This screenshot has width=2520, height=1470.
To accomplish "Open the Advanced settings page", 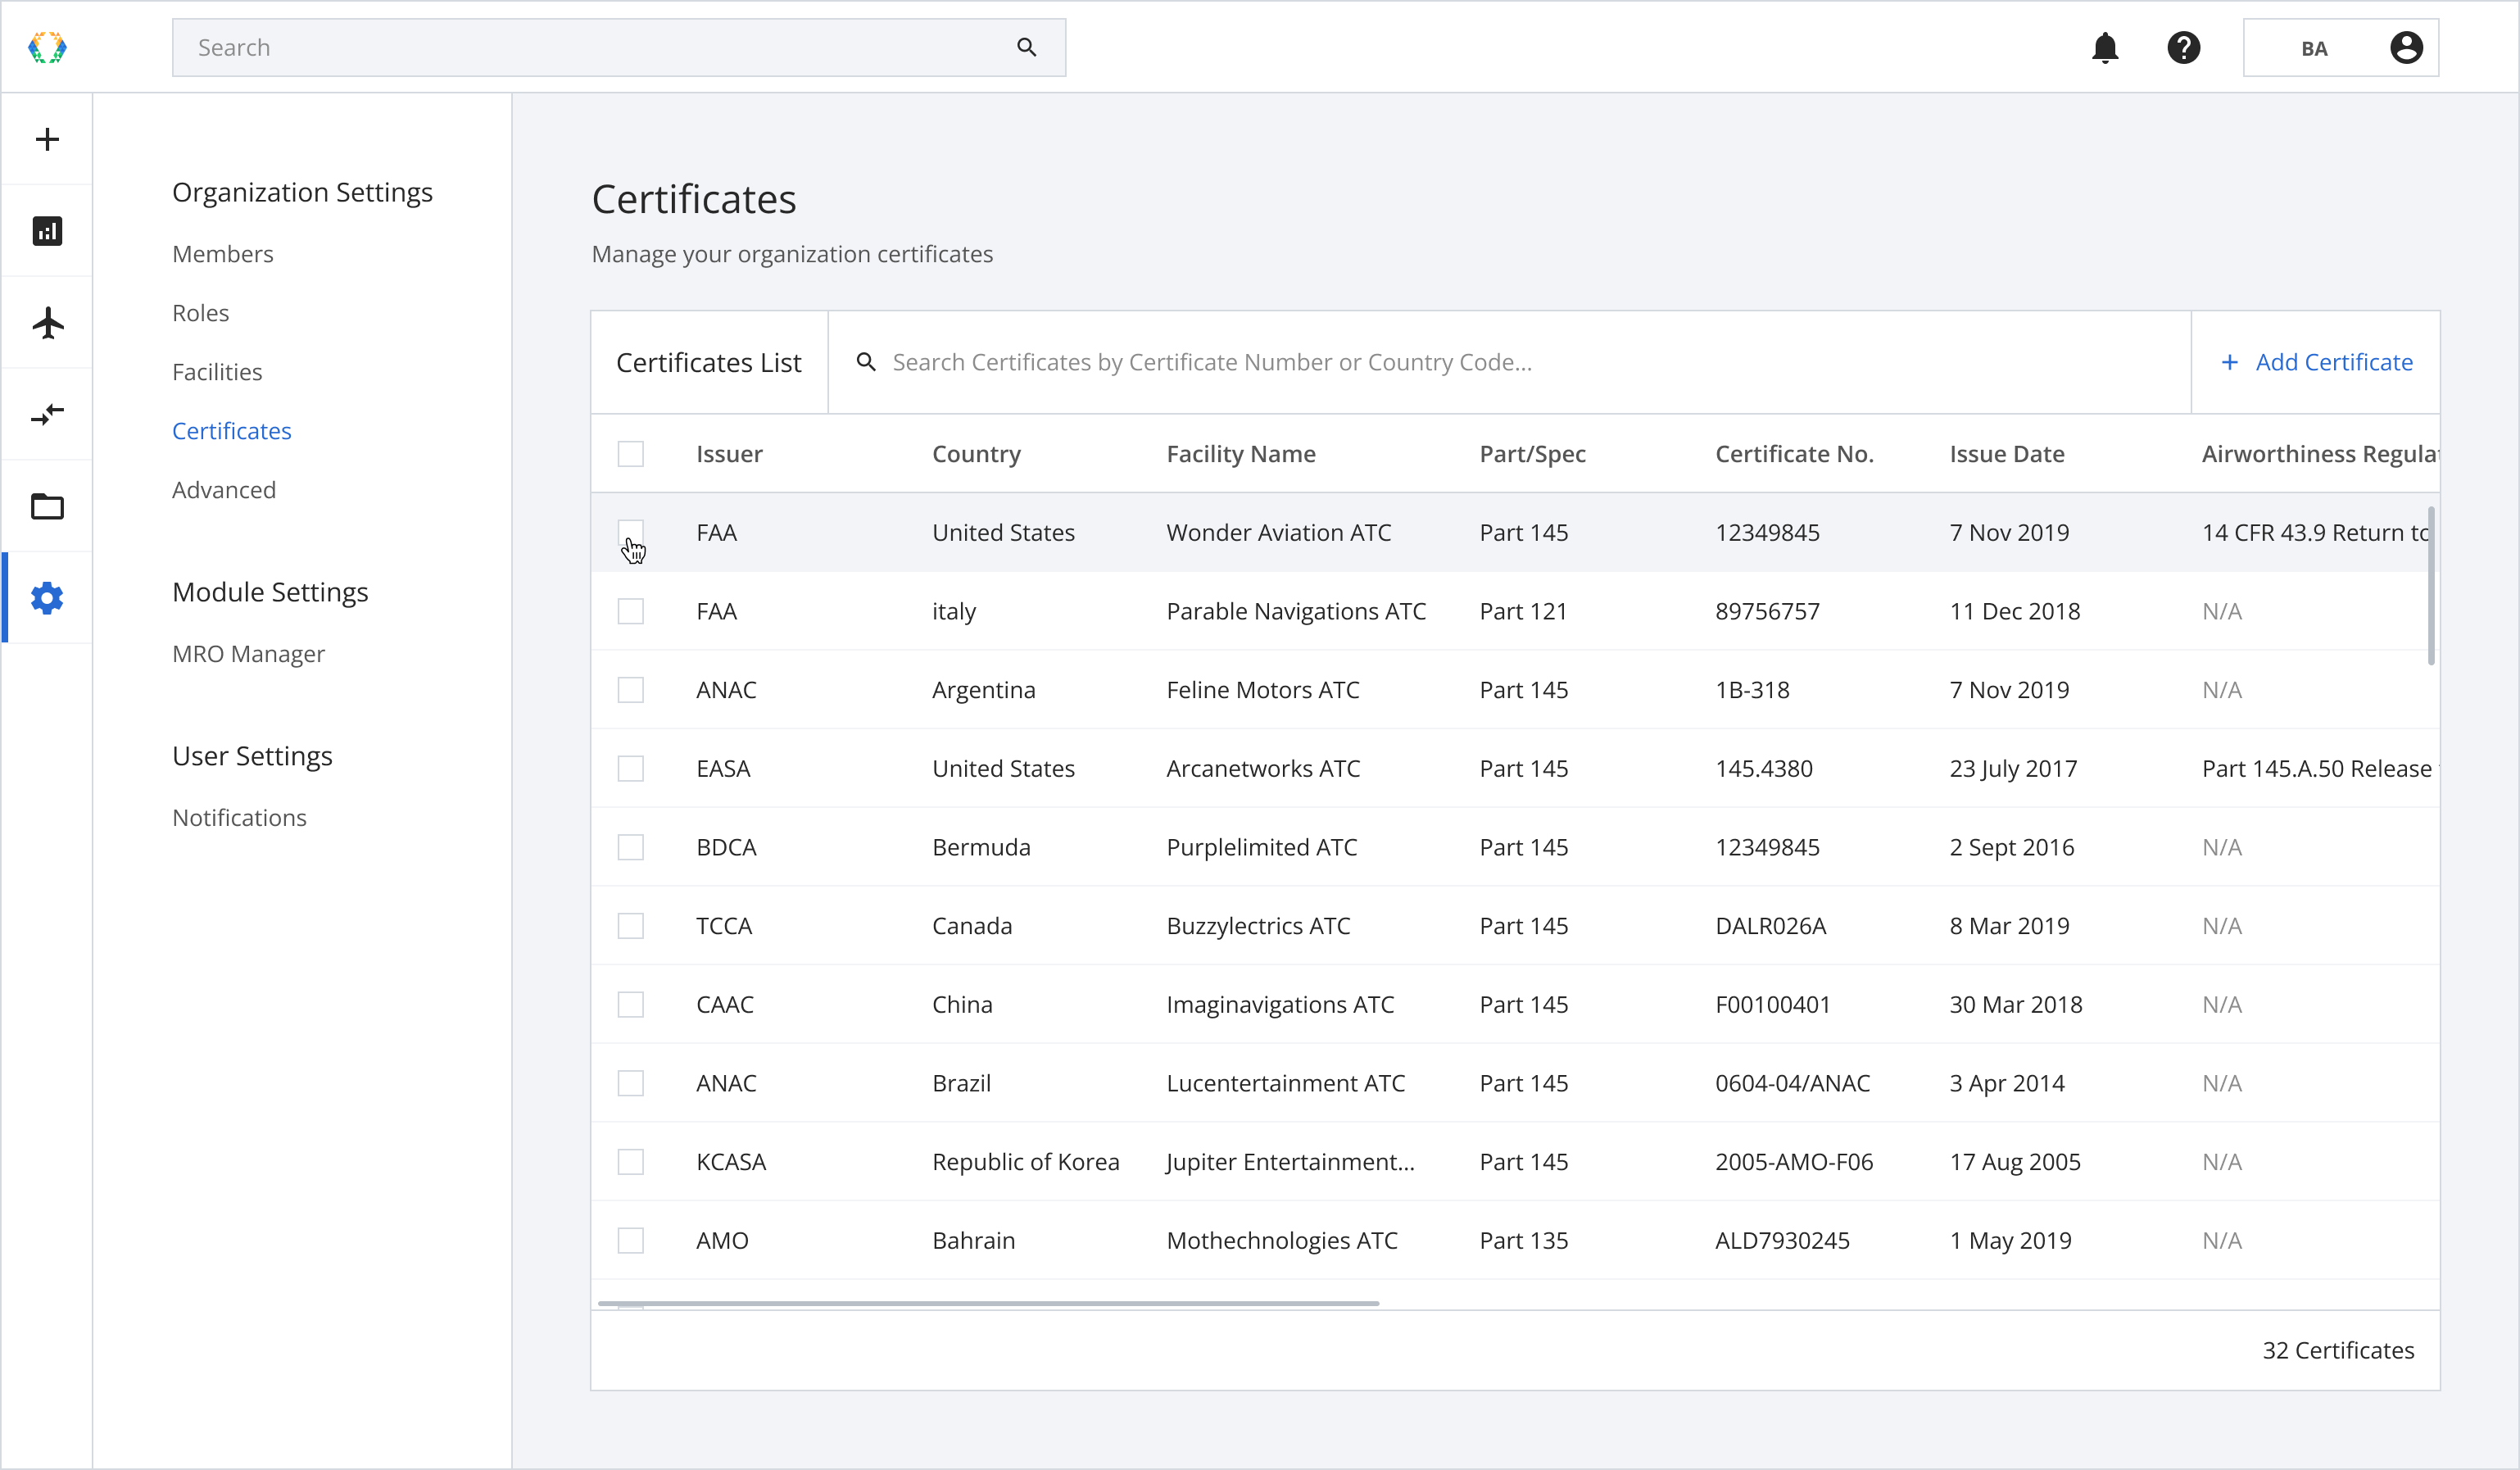I will [224, 490].
